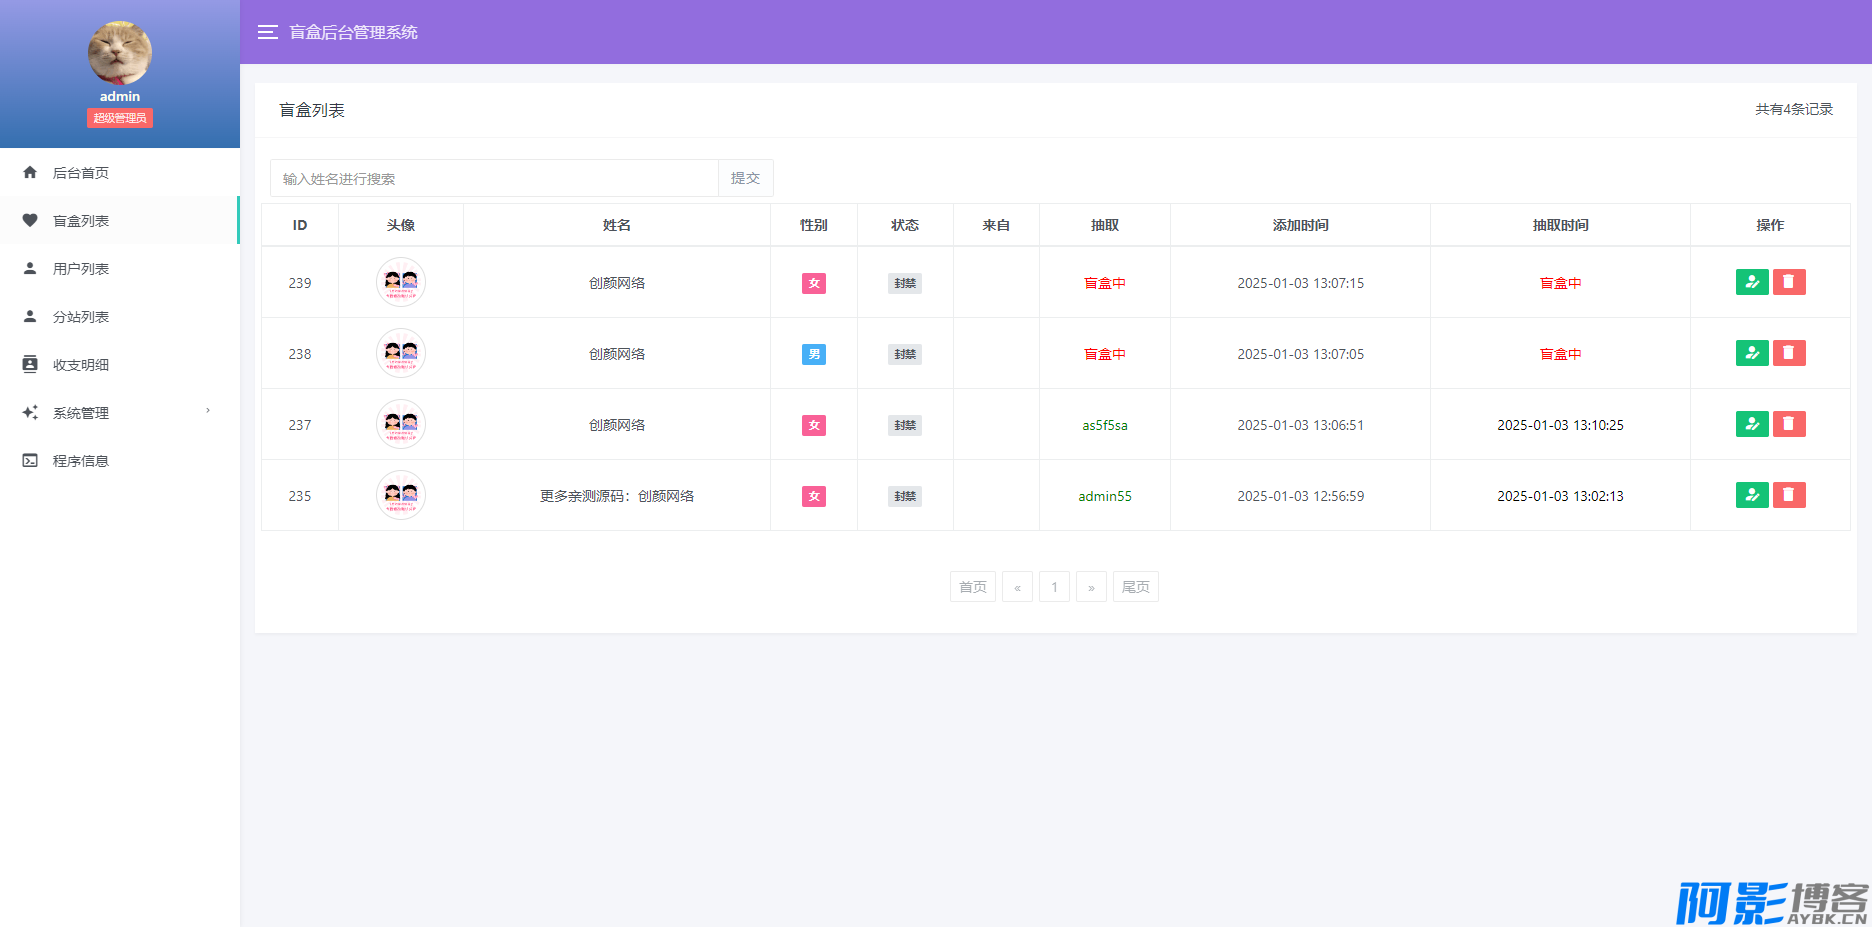Click the 女 gender badge in row 235
The height and width of the screenshot is (927, 1872).
(x=814, y=496)
